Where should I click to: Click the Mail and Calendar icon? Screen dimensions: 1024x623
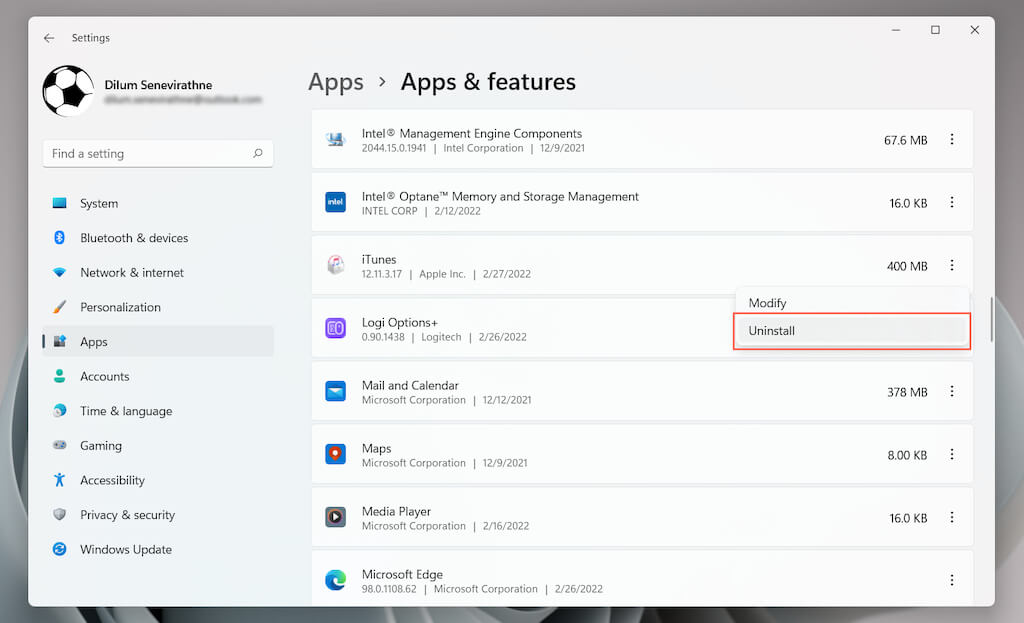pyautogui.click(x=336, y=392)
